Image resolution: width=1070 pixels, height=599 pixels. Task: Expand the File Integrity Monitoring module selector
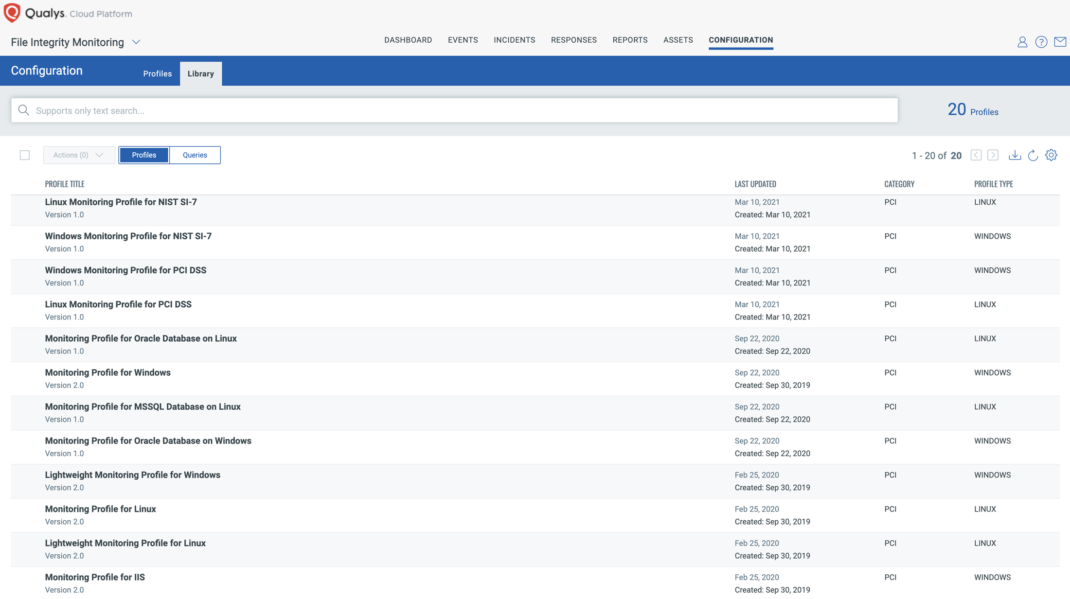coord(136,42)
